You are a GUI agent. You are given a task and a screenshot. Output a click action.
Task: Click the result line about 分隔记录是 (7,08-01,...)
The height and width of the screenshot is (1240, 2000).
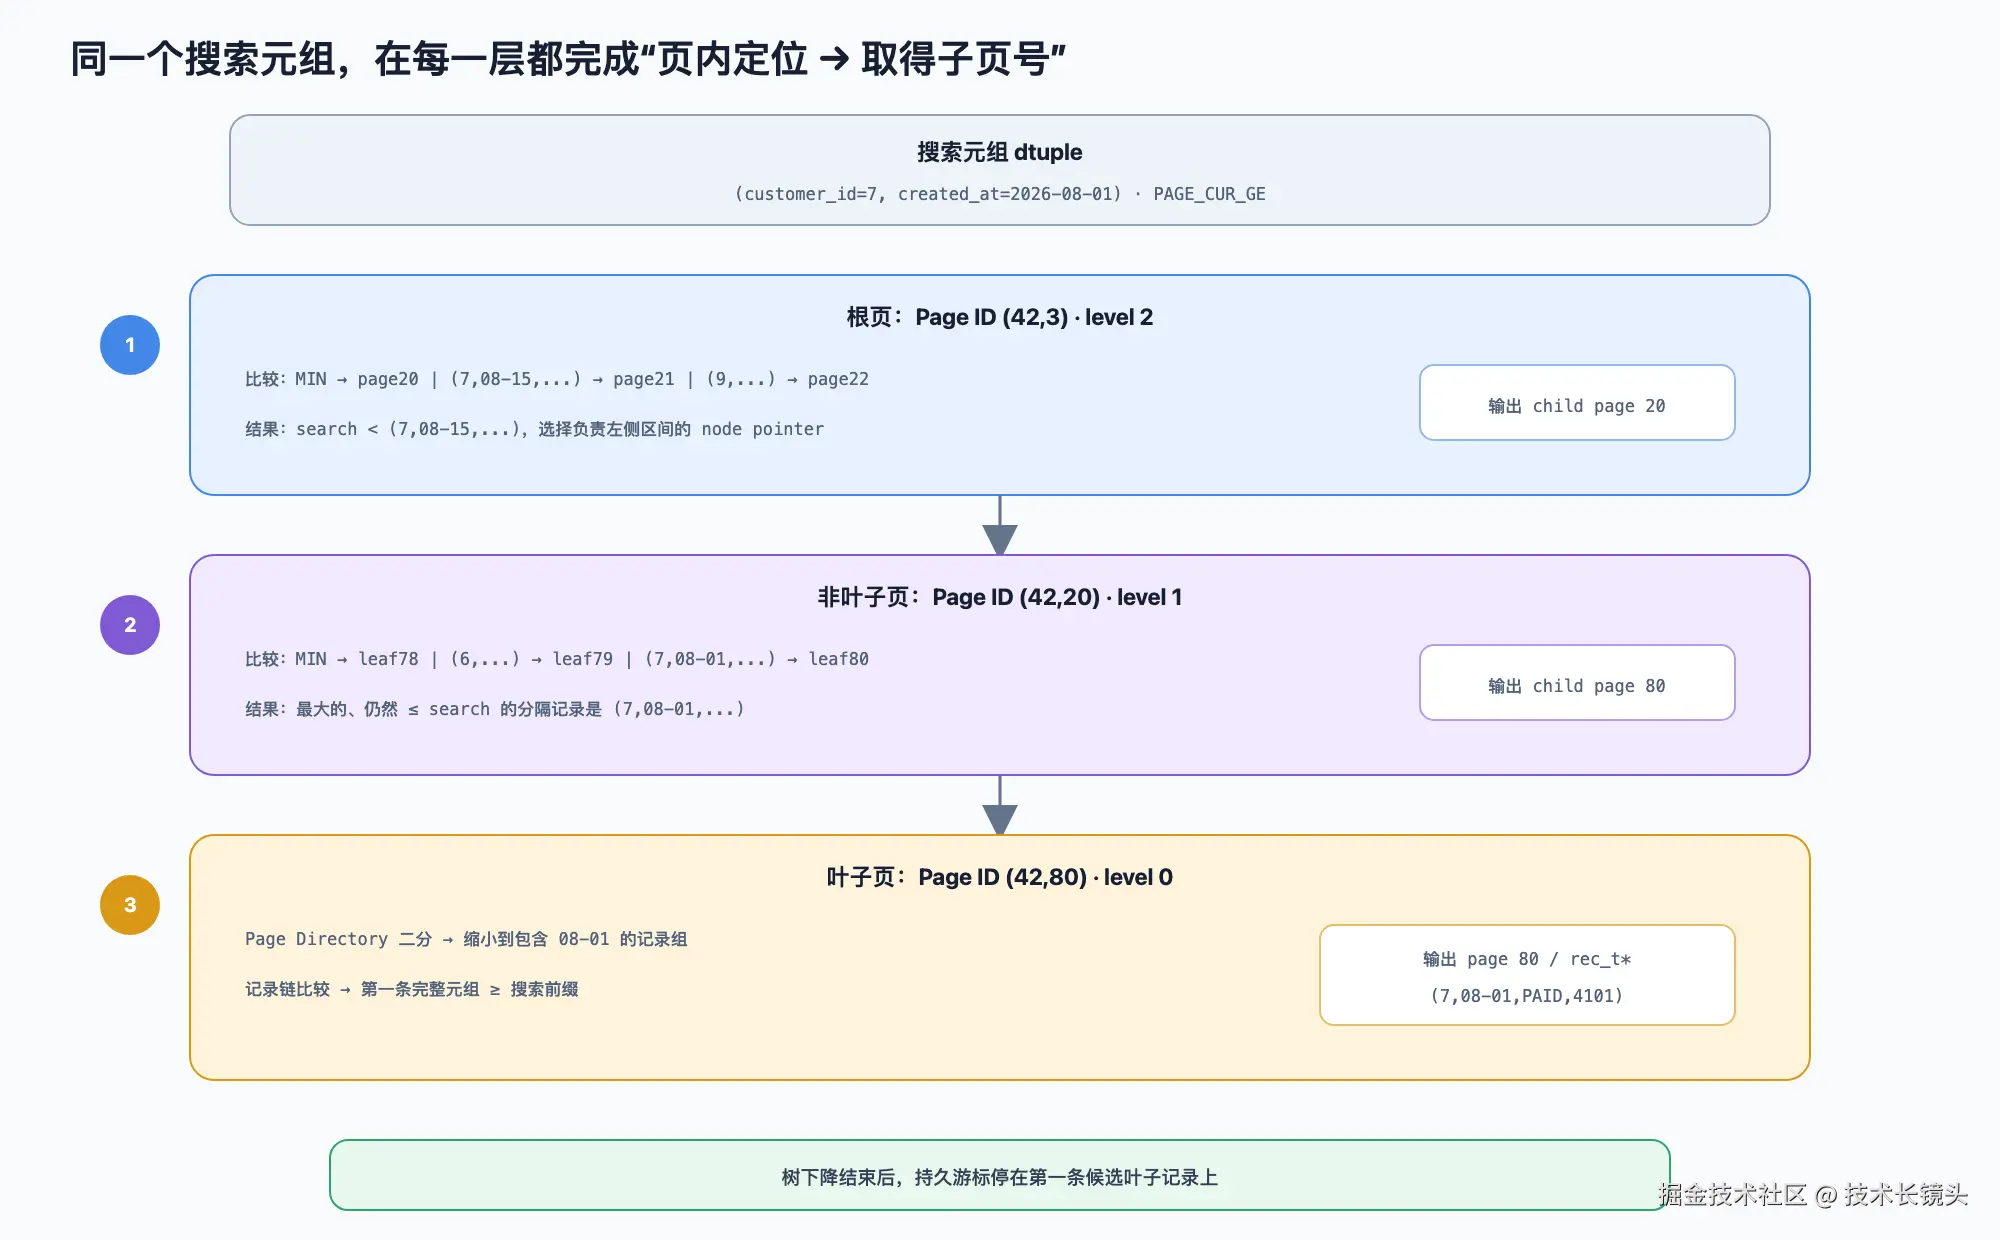pyautogui.click(x=495, y=709)
